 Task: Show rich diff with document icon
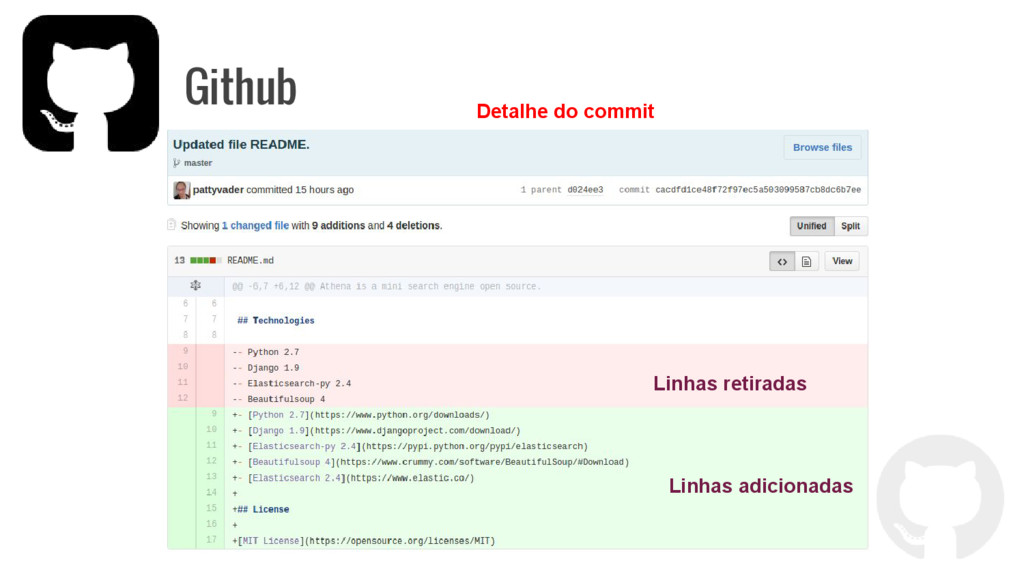(807, 261)
